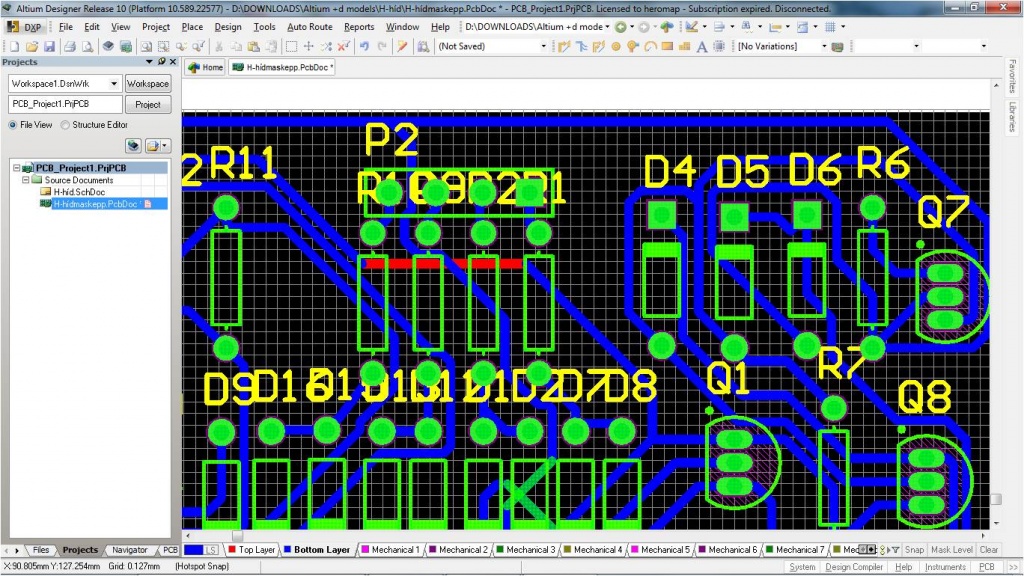Click the current layer color swatch LS
Screen dimensions: 1024x576
(x=201, y=550)
